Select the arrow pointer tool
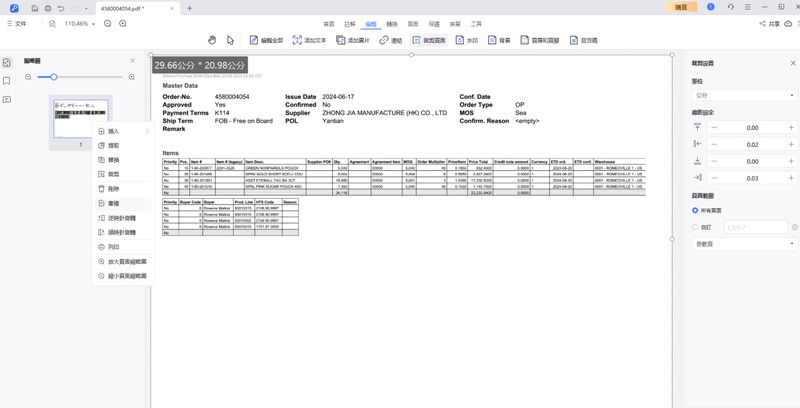The image size is (800, 408). [x=230, y=40]
